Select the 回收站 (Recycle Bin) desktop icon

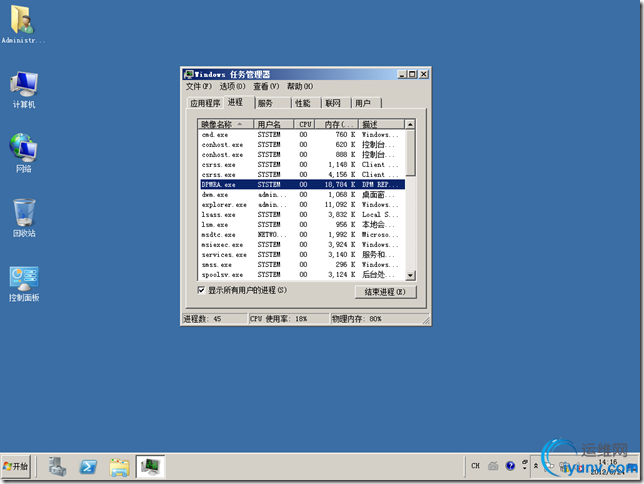pos(24,218)
